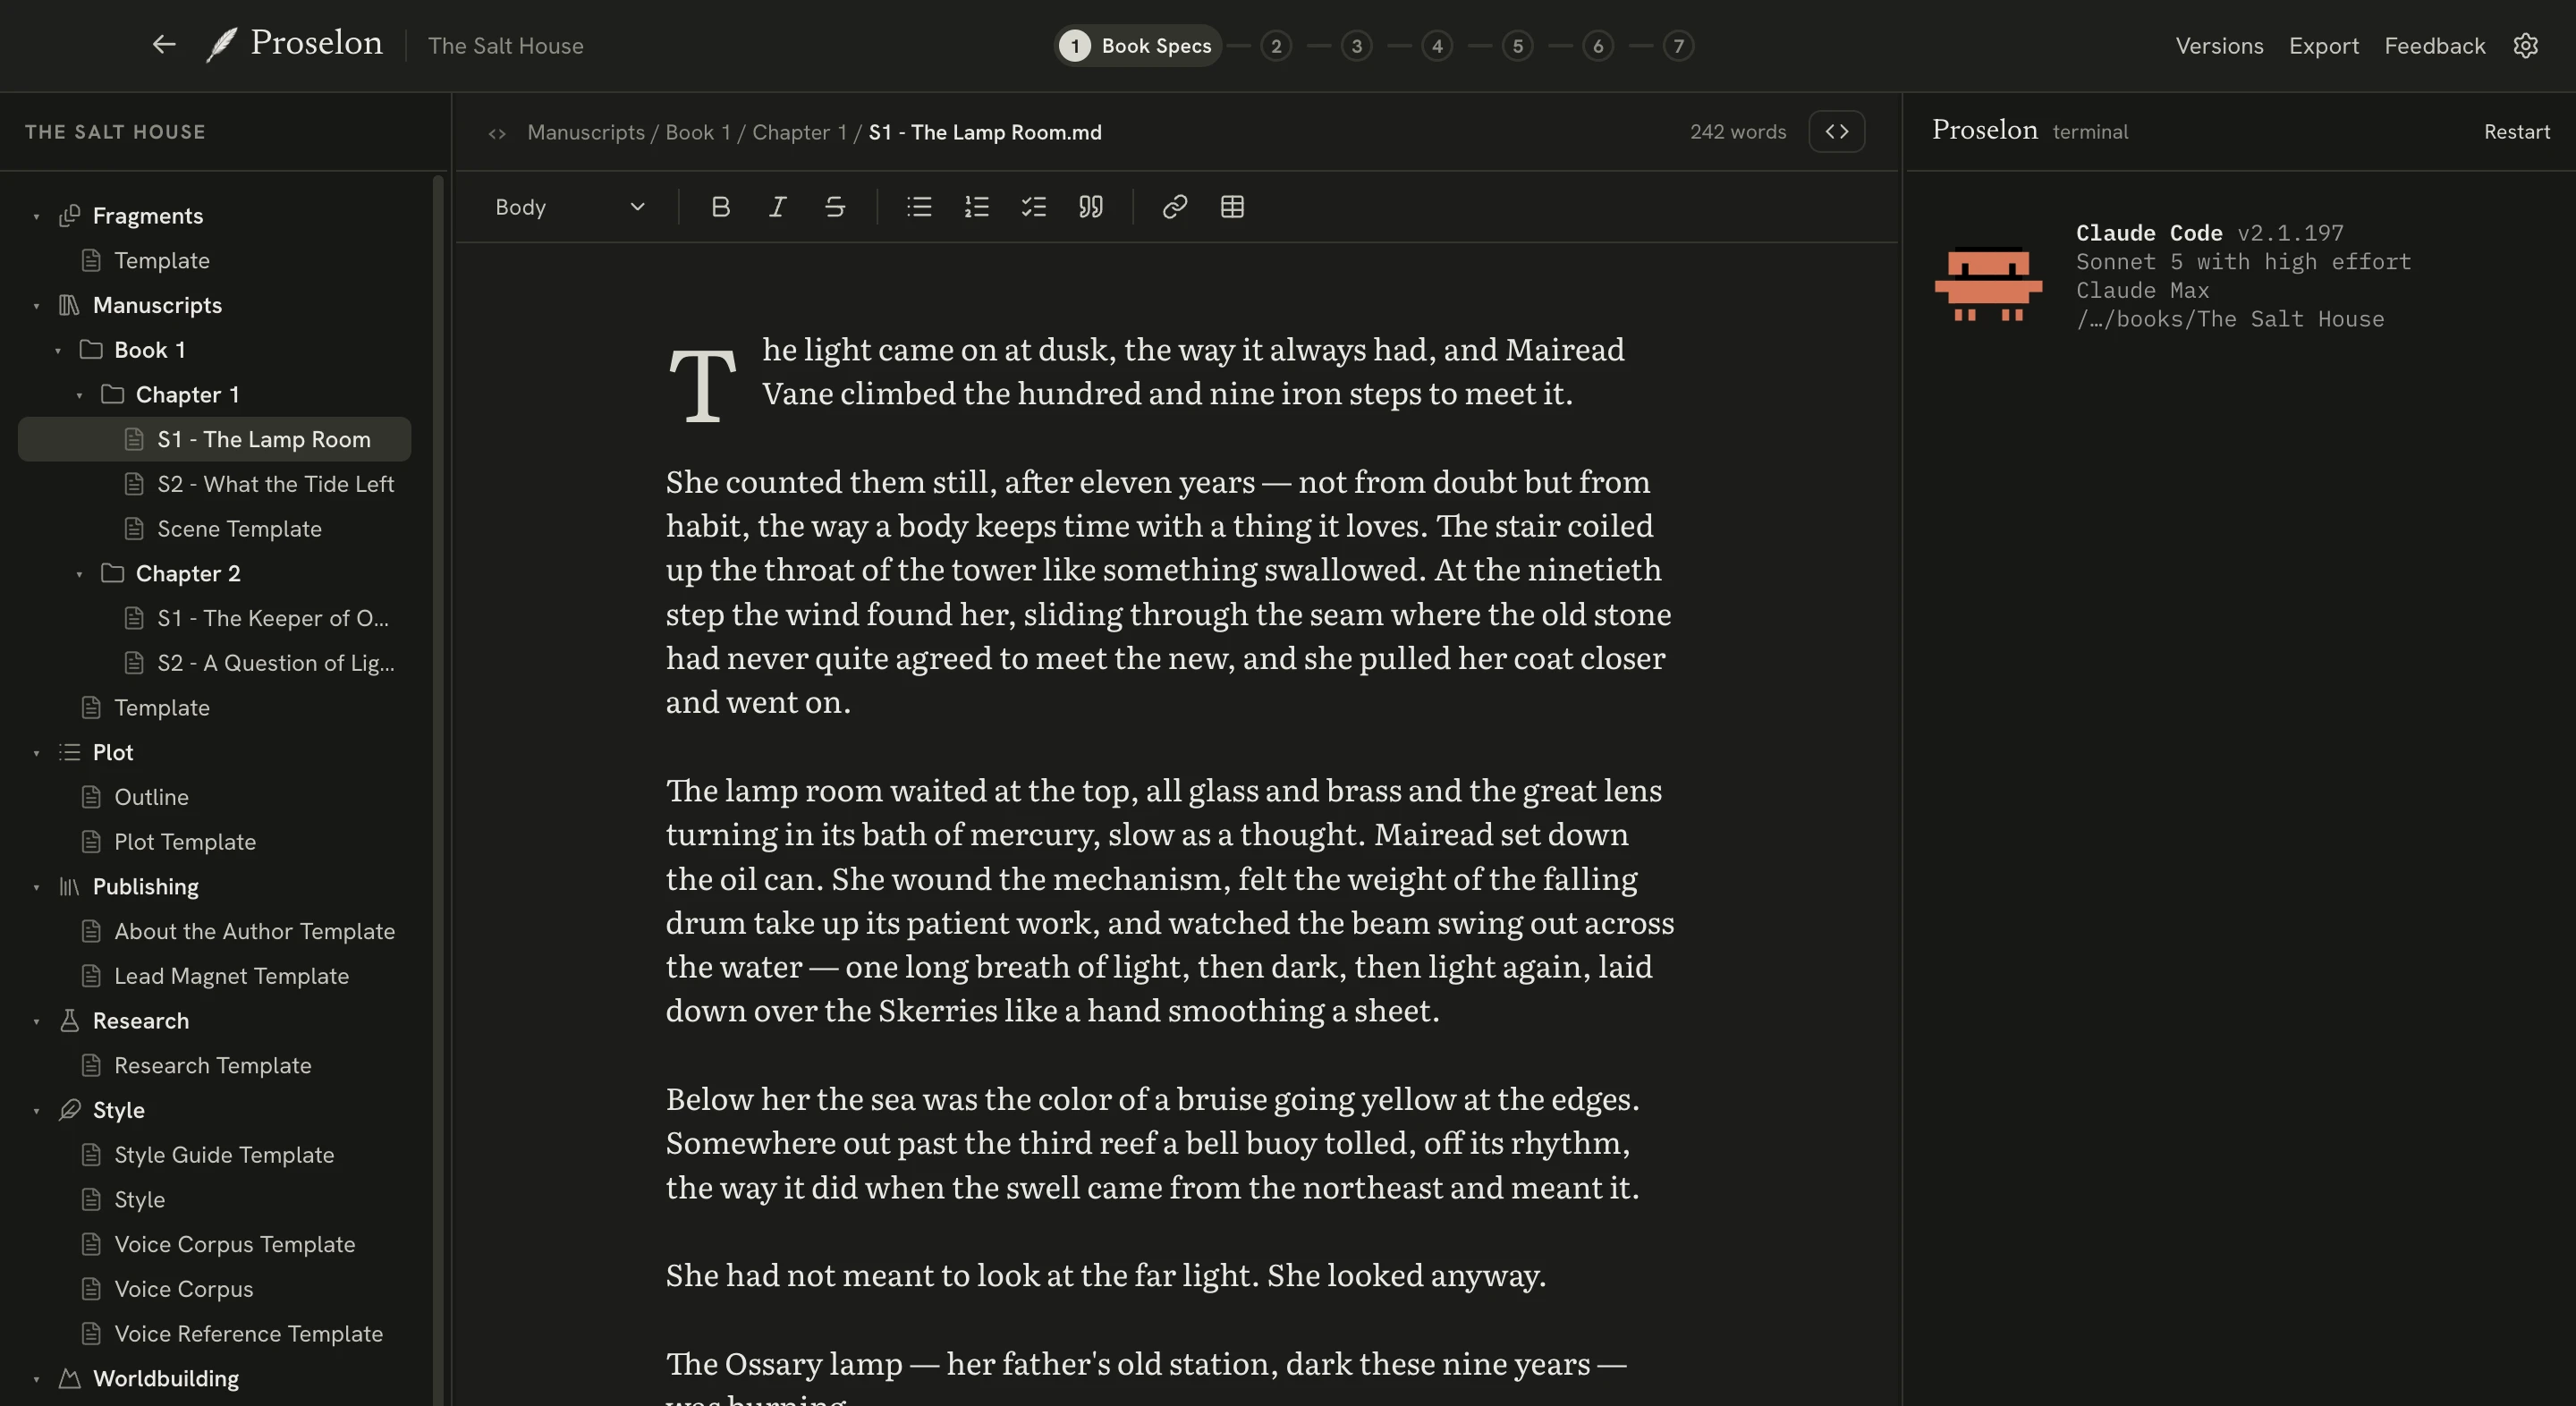Collapse the Plot section arrow

[36, 752]
